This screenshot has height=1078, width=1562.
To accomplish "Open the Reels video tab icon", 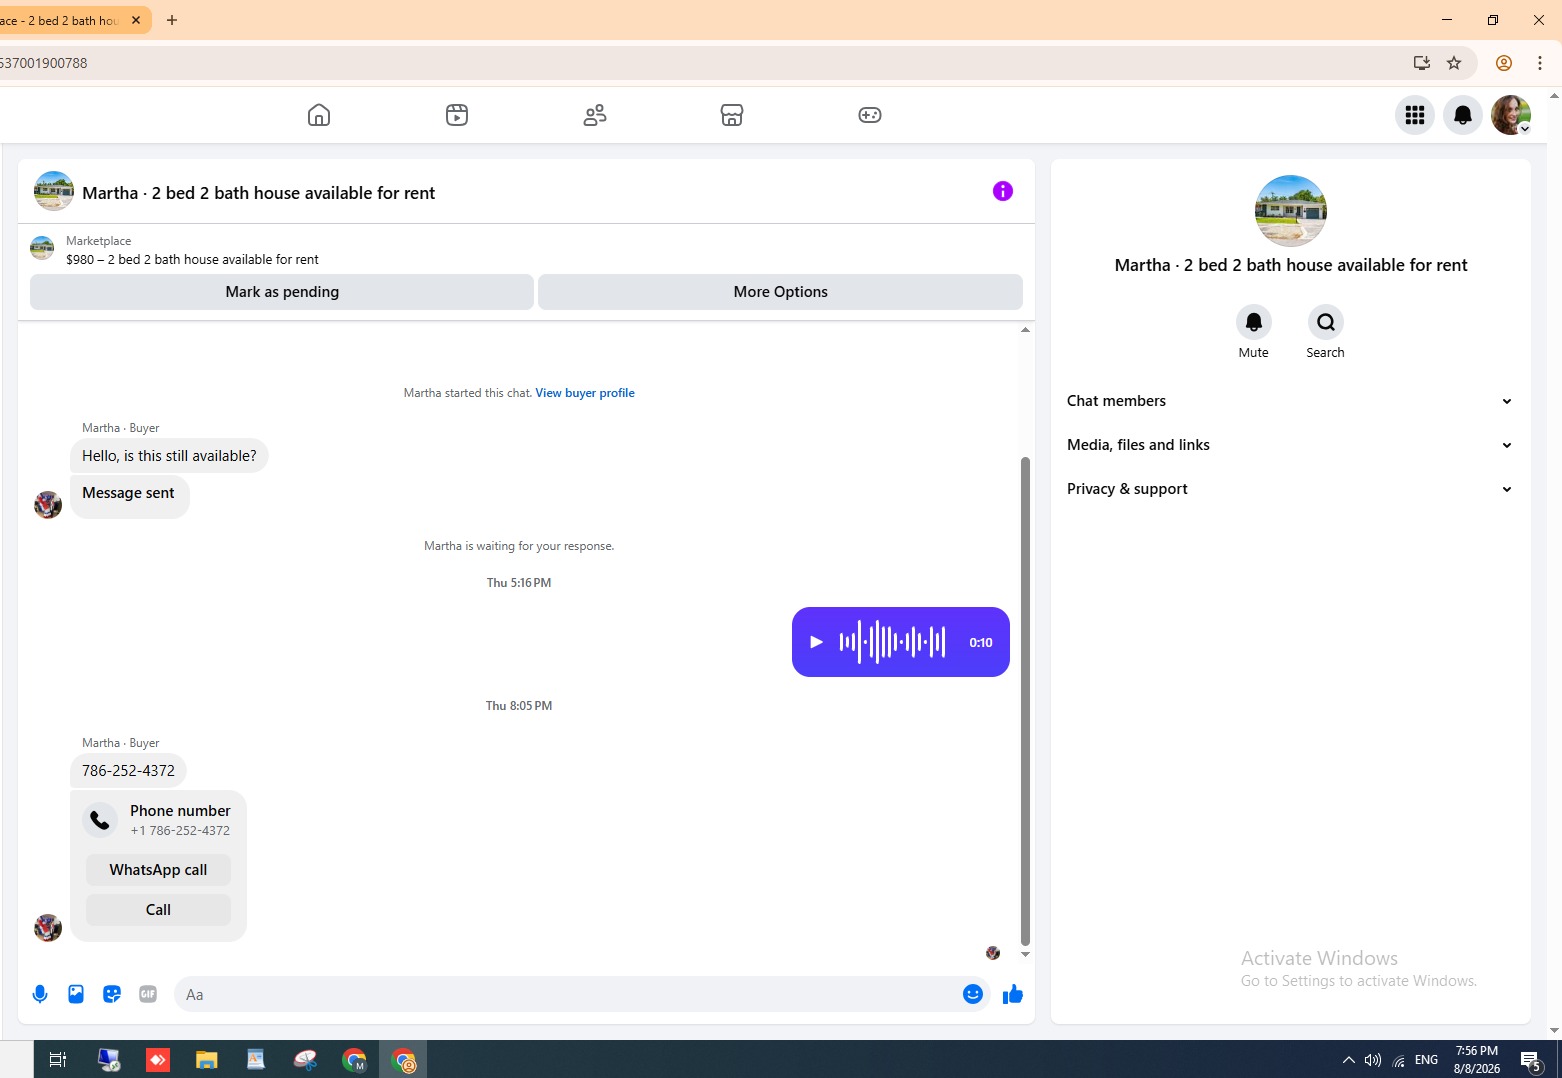I will (457, 115).
